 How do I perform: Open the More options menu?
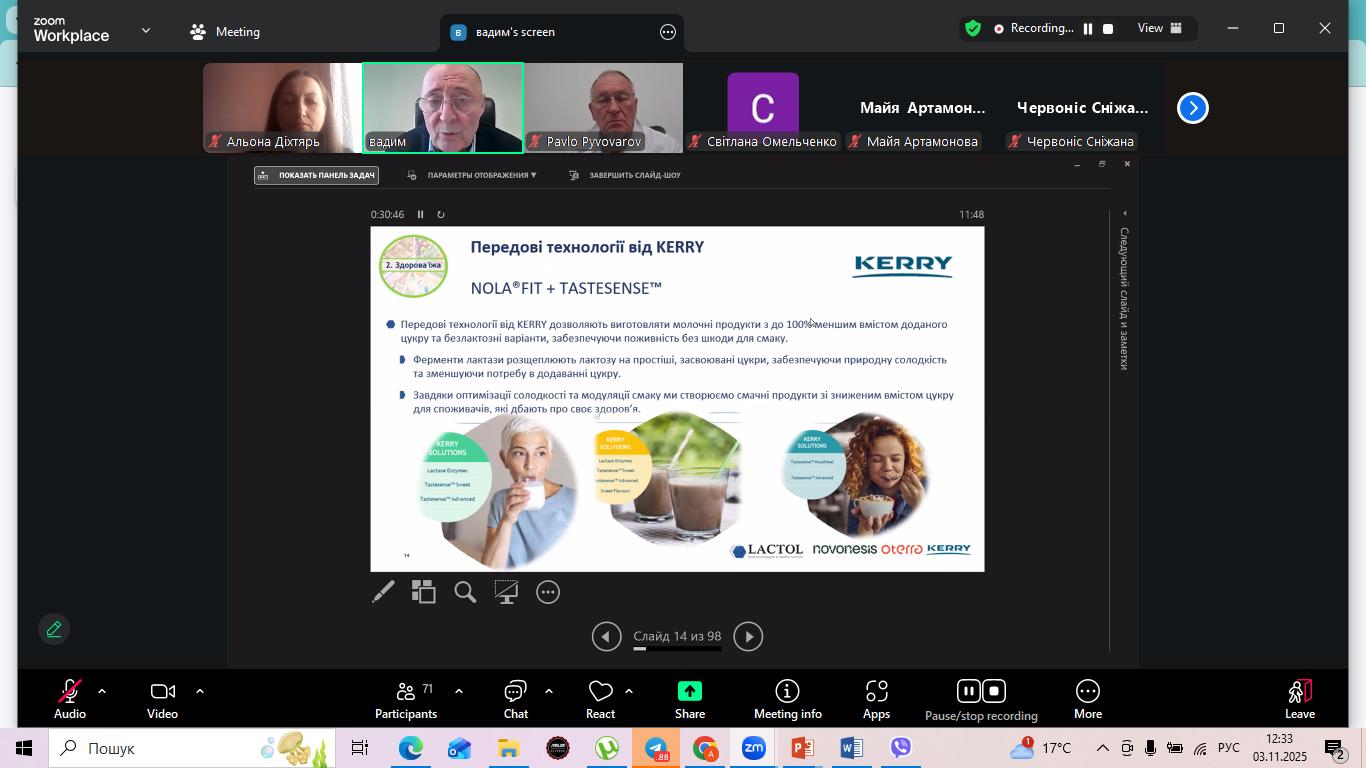click(1087, 699)
